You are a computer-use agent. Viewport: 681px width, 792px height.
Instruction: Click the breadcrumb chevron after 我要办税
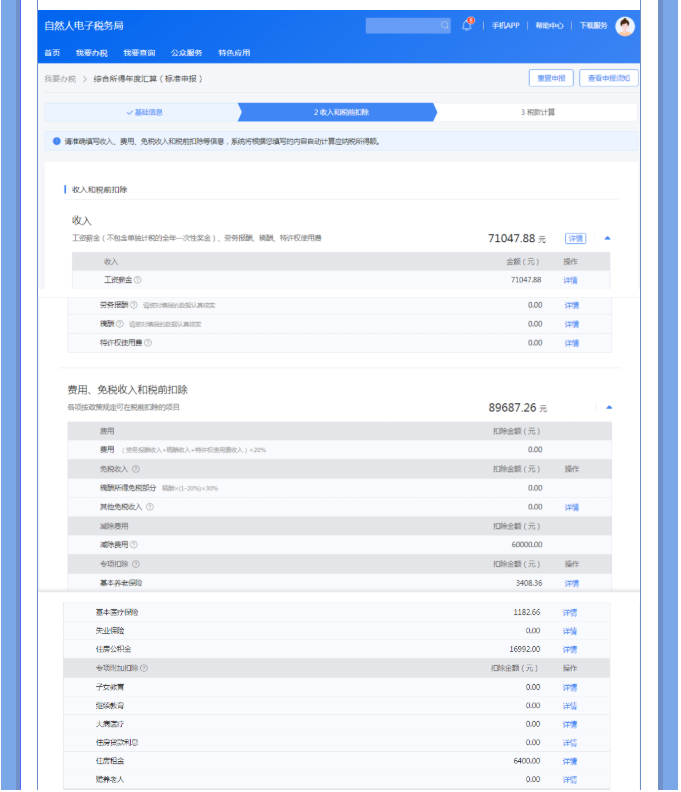(84, 79)
